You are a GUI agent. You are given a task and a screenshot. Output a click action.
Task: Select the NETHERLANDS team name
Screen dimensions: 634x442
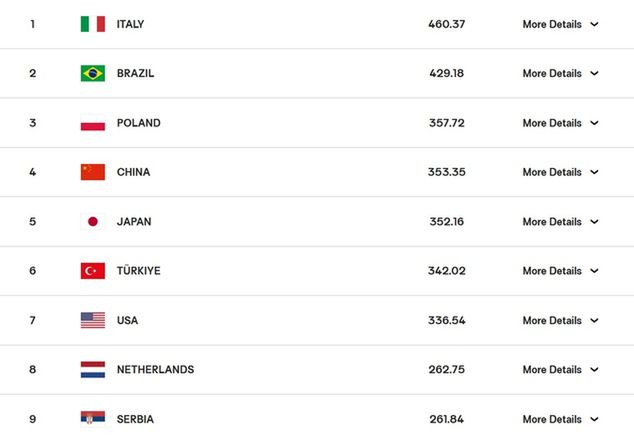(155, 369)
